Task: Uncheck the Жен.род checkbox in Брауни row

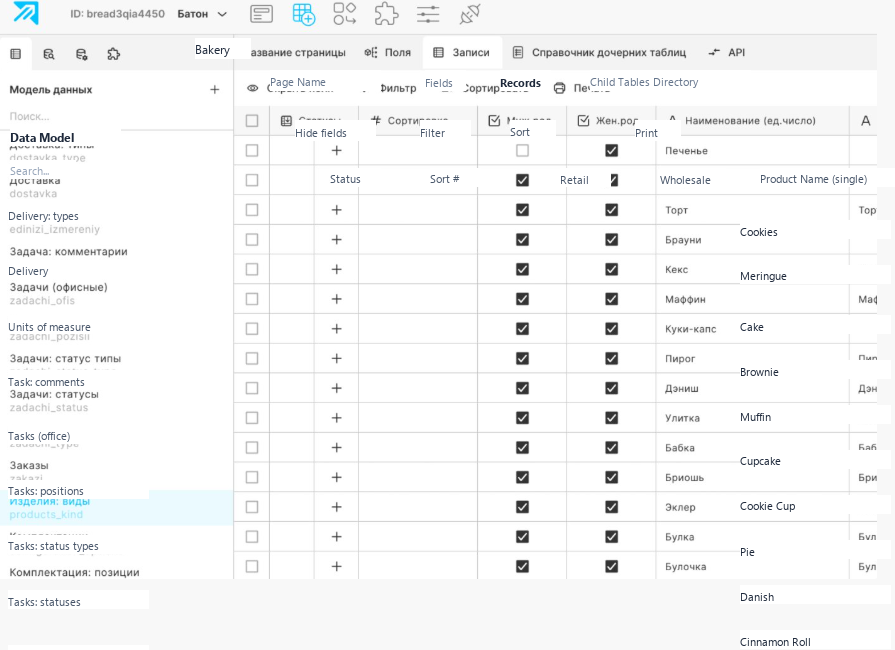Action: (x=611, y=240)
